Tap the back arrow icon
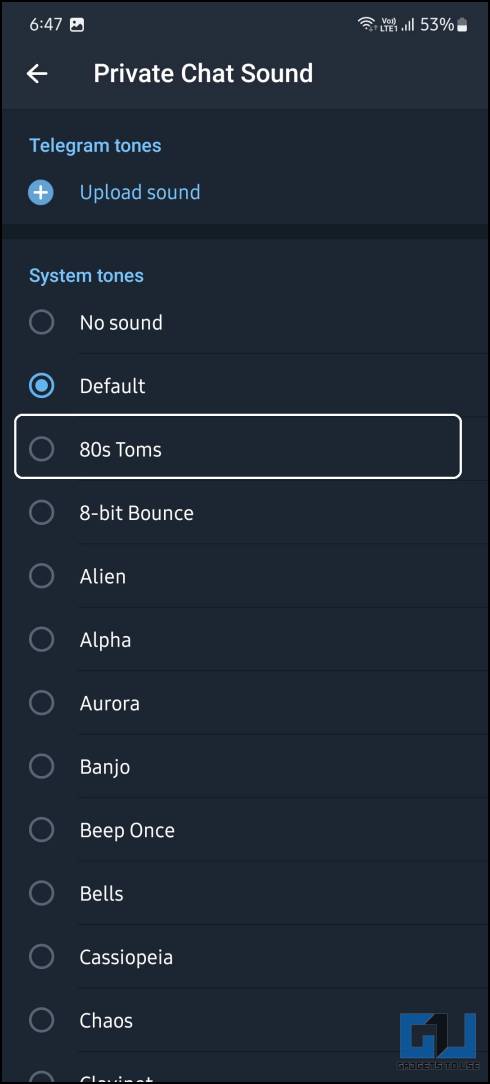 click(x=37, y=74)
